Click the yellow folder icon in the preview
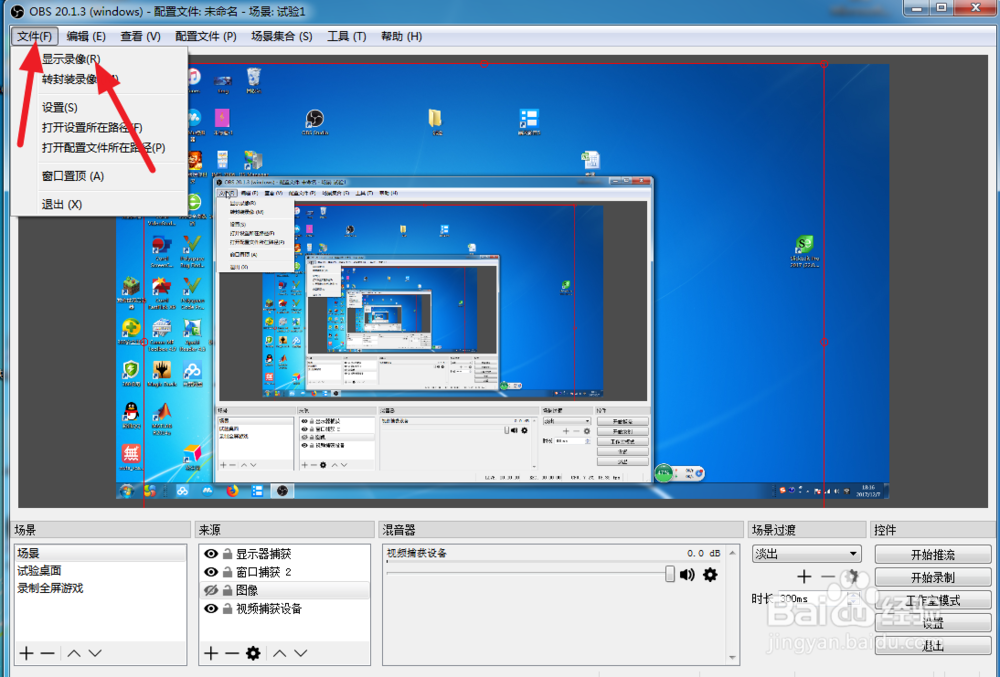Image resolution: width=1000 pixels, height=677 pixels. point(436,120)
